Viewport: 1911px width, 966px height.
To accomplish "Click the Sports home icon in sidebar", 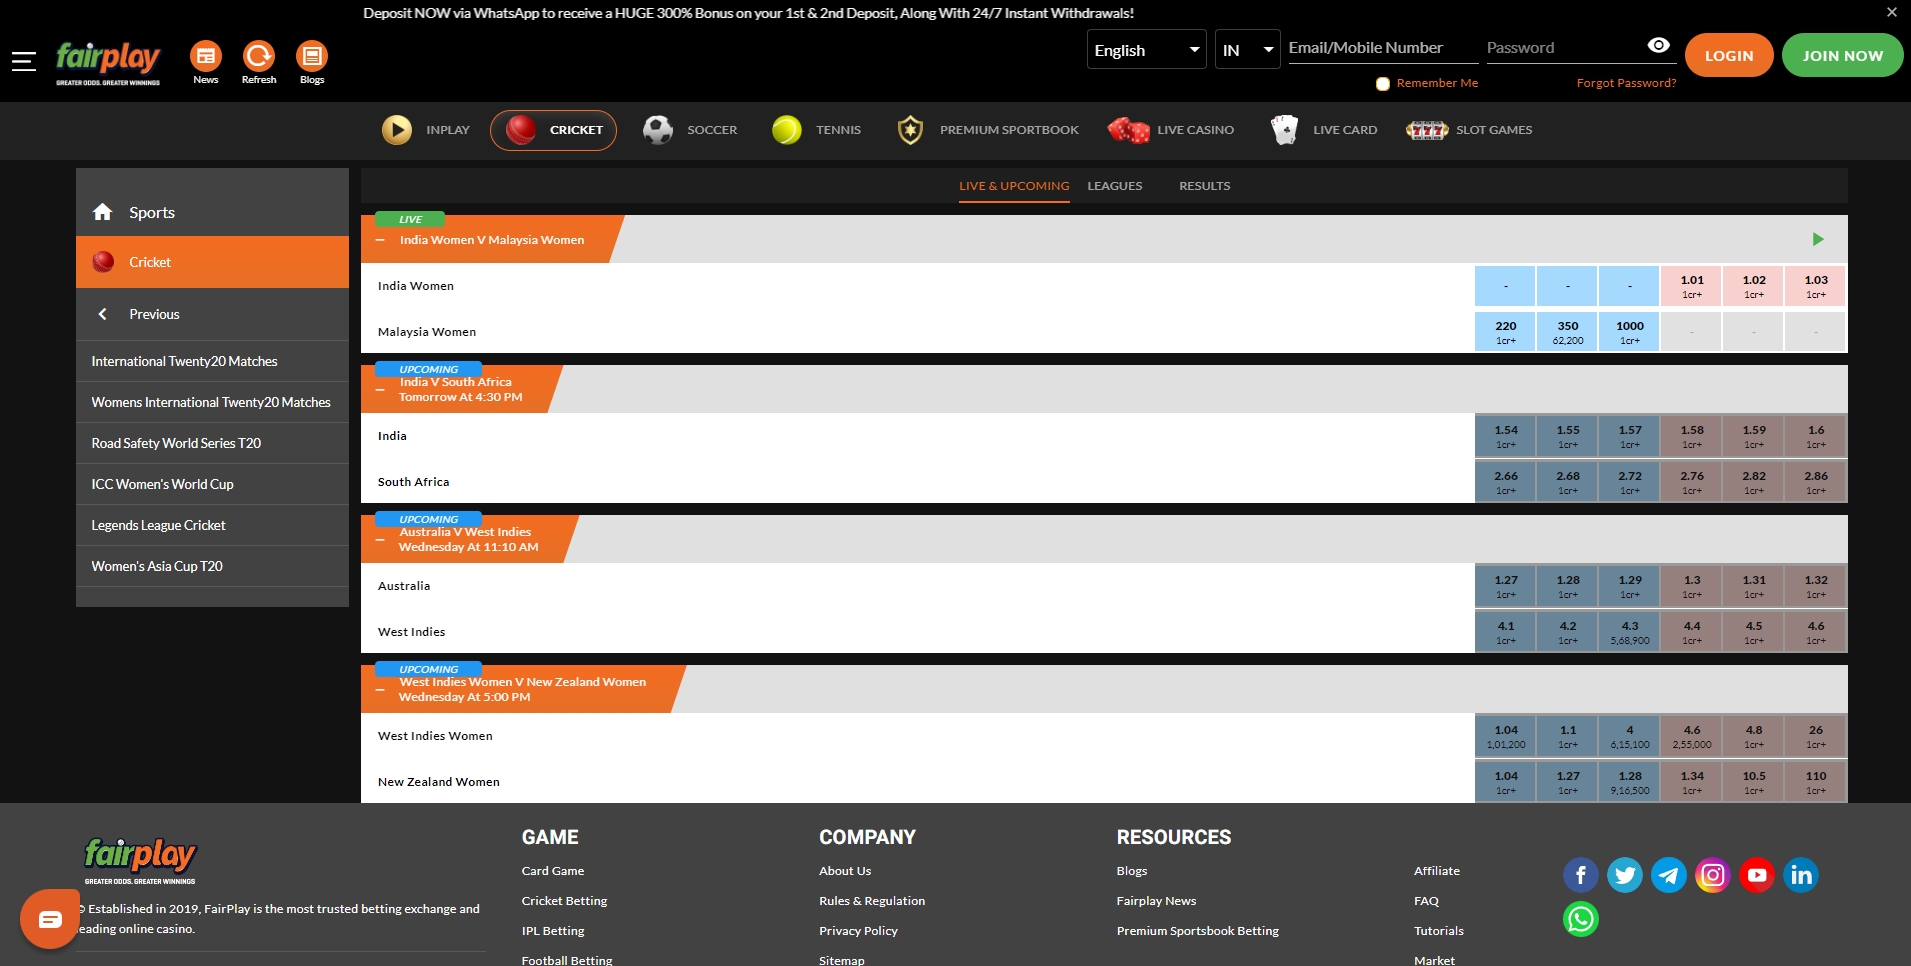I will 103,212.
